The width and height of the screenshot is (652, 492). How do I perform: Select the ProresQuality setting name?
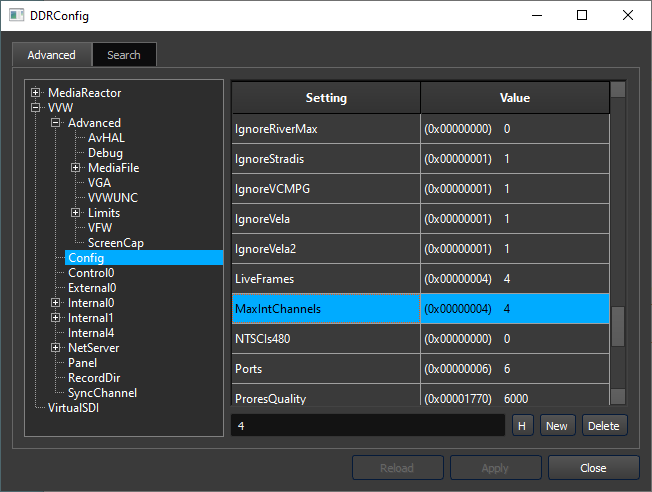tap(270, 398)
